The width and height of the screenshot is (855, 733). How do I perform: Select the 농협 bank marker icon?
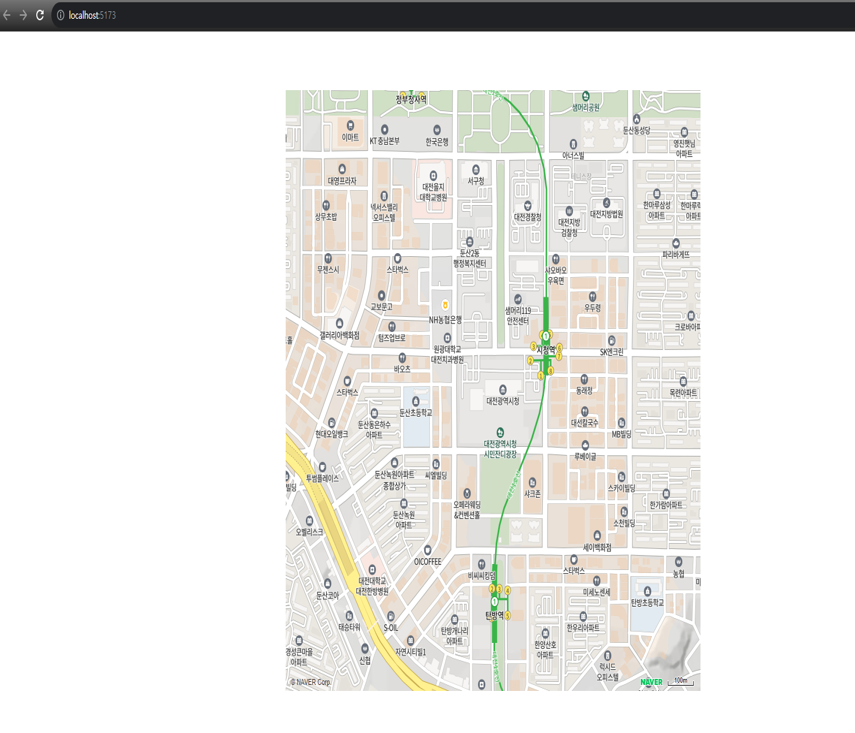coord(678,562)
